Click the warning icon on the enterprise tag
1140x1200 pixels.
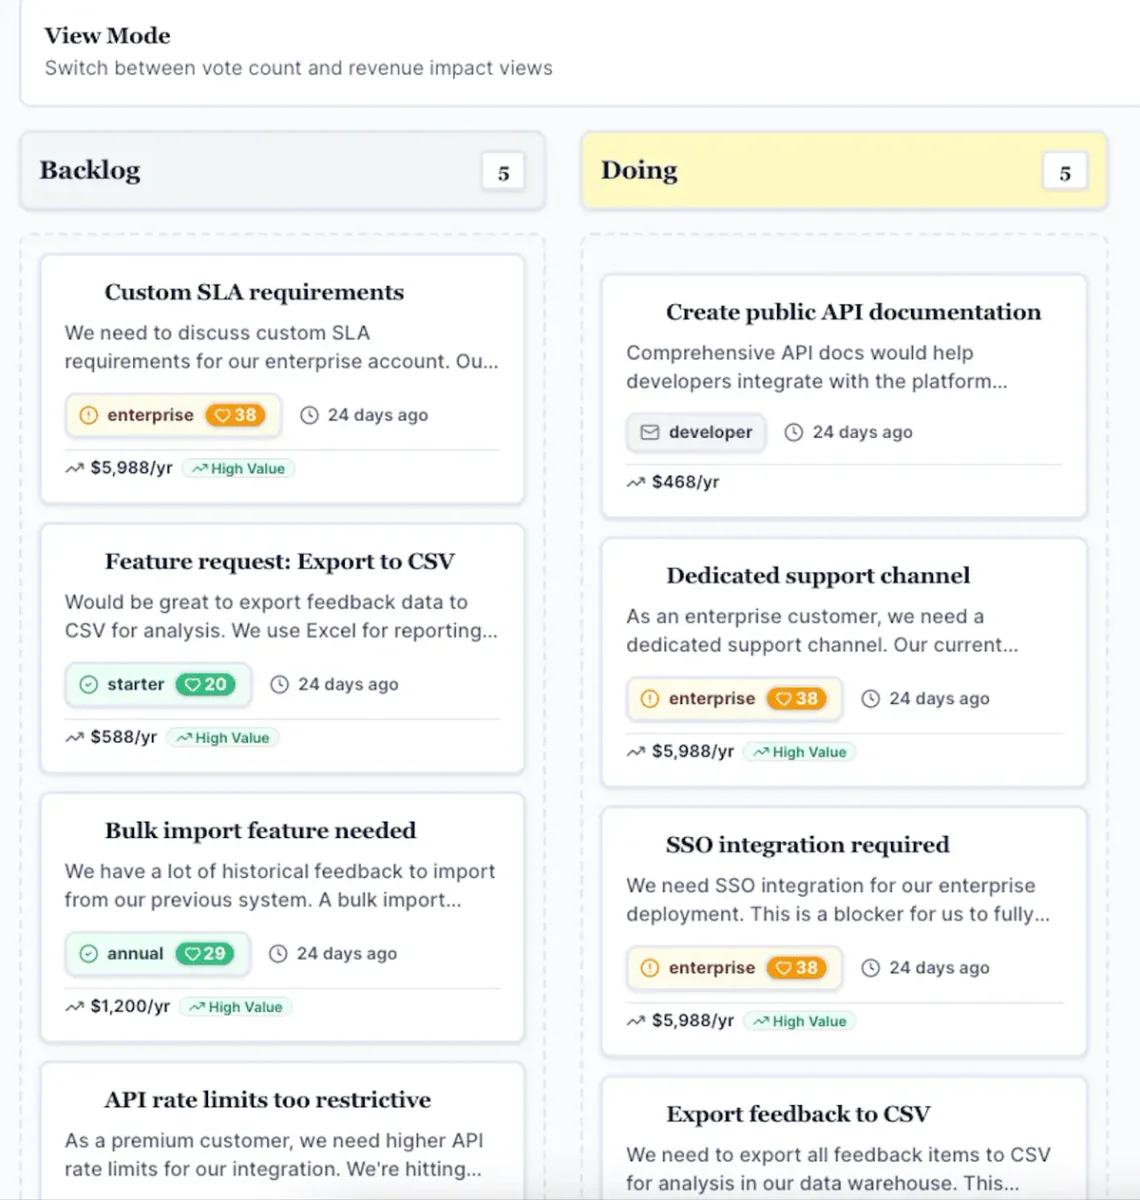(x=88, y=415)
